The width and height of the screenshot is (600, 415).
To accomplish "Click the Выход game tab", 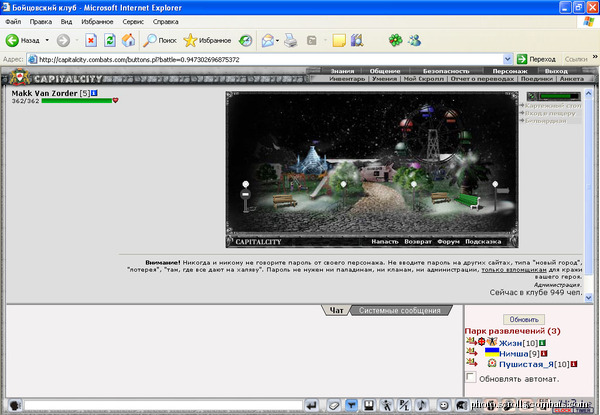I will point(556,71).
